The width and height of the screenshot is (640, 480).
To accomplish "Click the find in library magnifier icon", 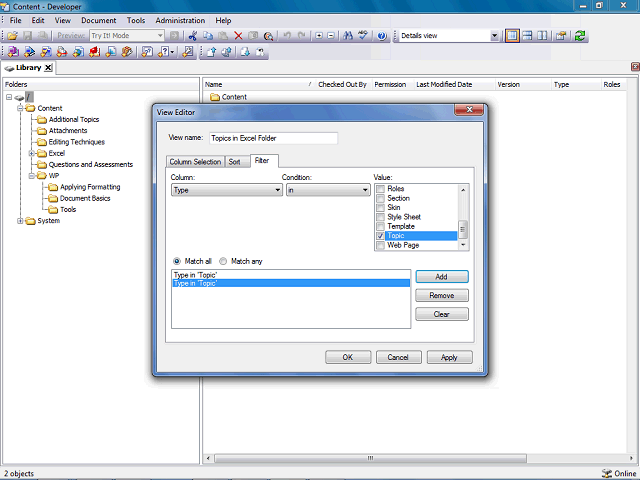I will [268, 36].
